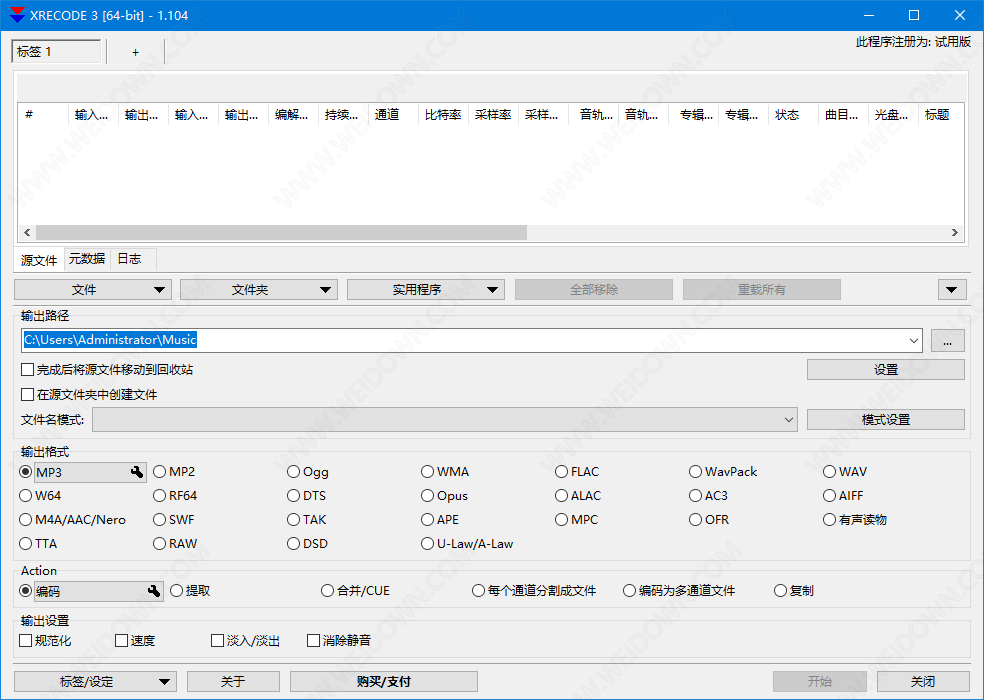Browse output folder with ... button
This screenshot has width=984, height=700.
pos(948,340)
